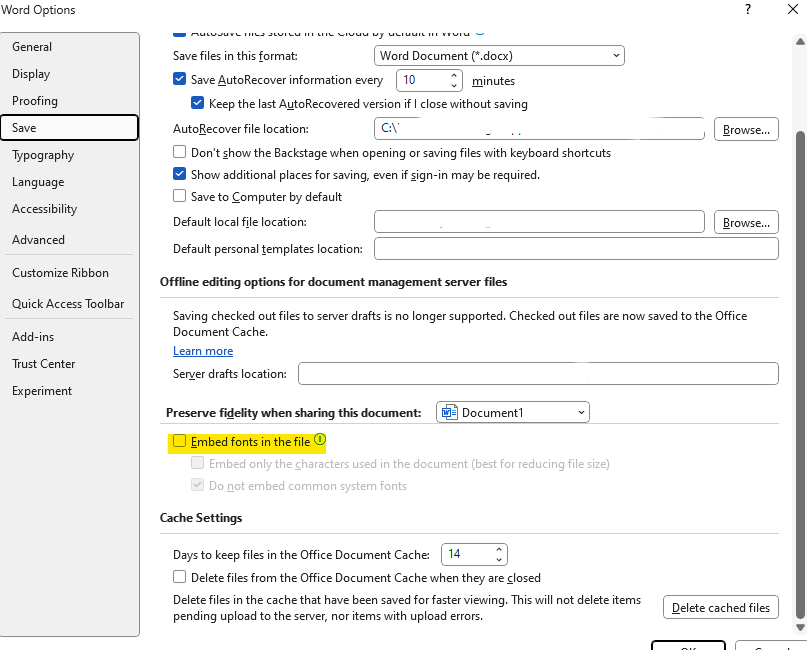The height and width of the screenshot is (650, 807).
Task: Click the Server drafts location field
Action: 538,373
